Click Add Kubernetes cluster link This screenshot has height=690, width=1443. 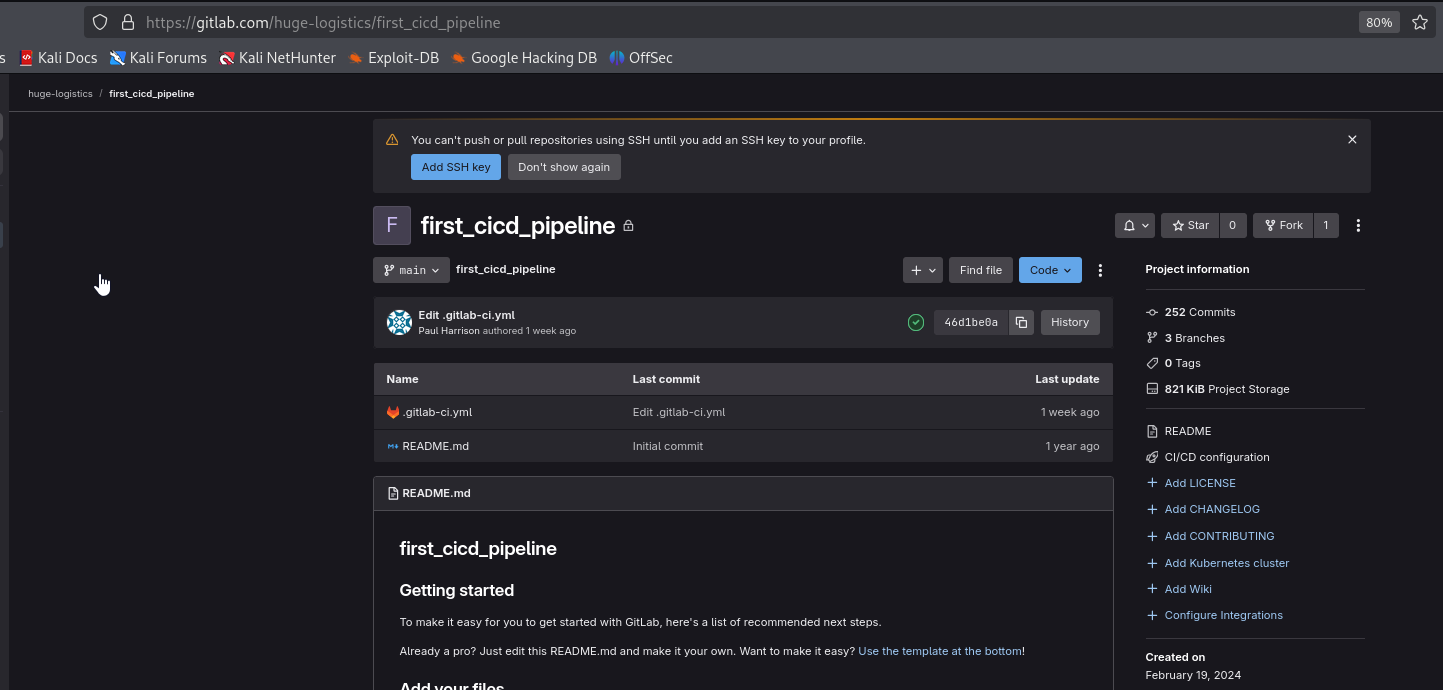coord(1227,563)
